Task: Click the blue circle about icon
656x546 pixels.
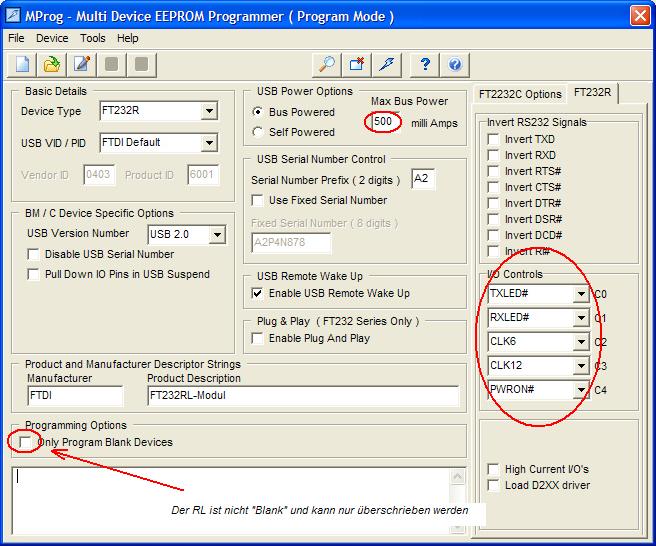Action: tap(455, 65)
